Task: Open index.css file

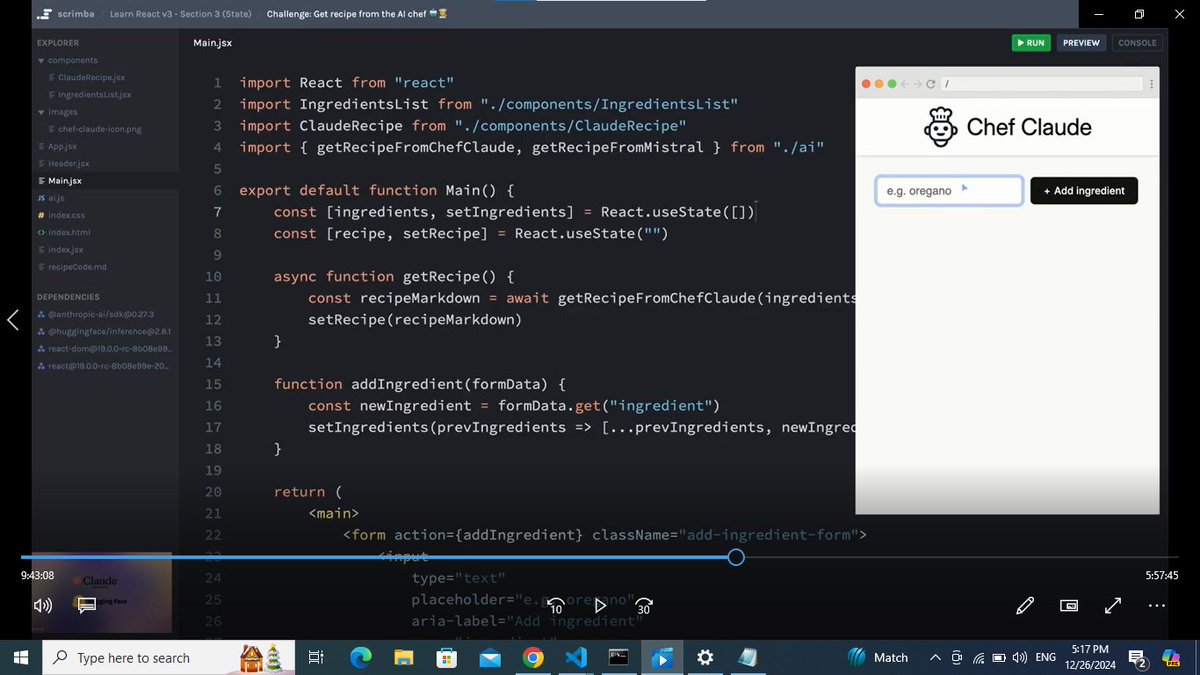Action: click(61, 215)
